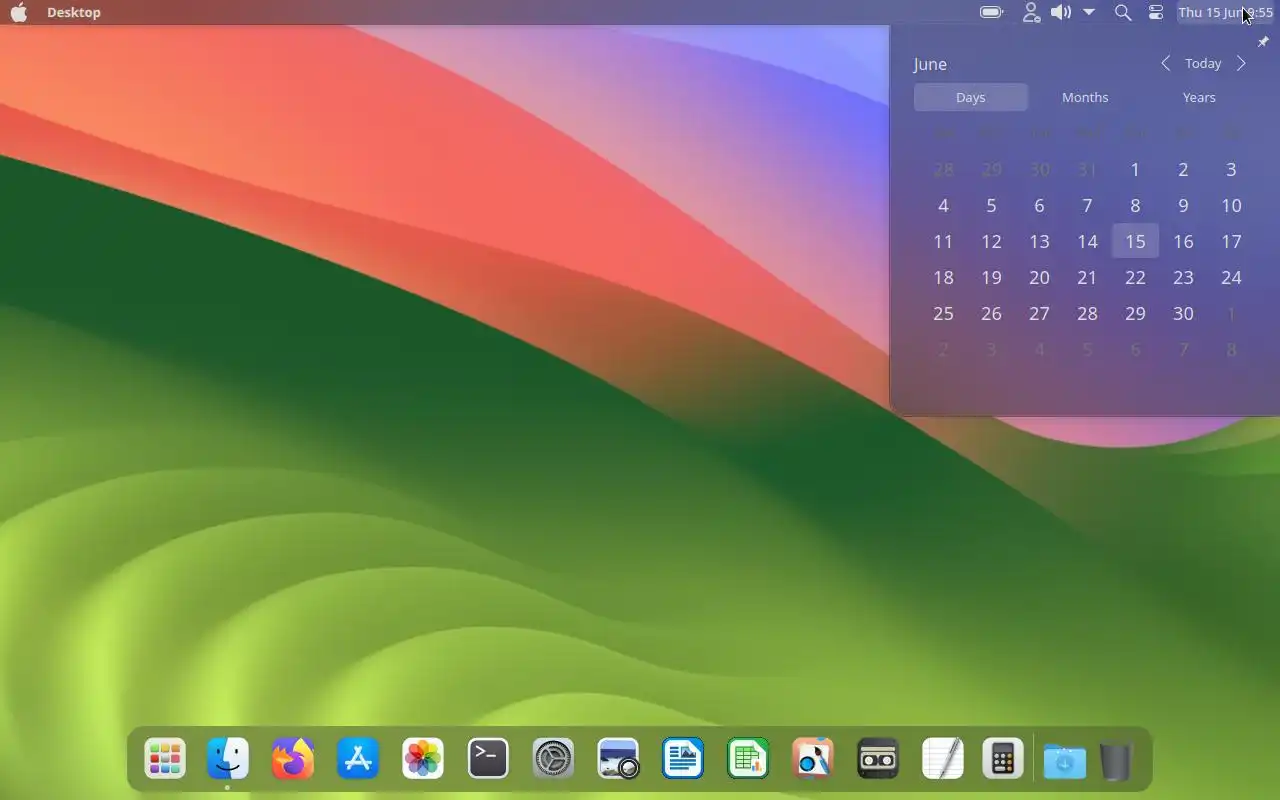Open the user account icon in menu bar
1280x800 pixels.
click(x=1031, y=12)
